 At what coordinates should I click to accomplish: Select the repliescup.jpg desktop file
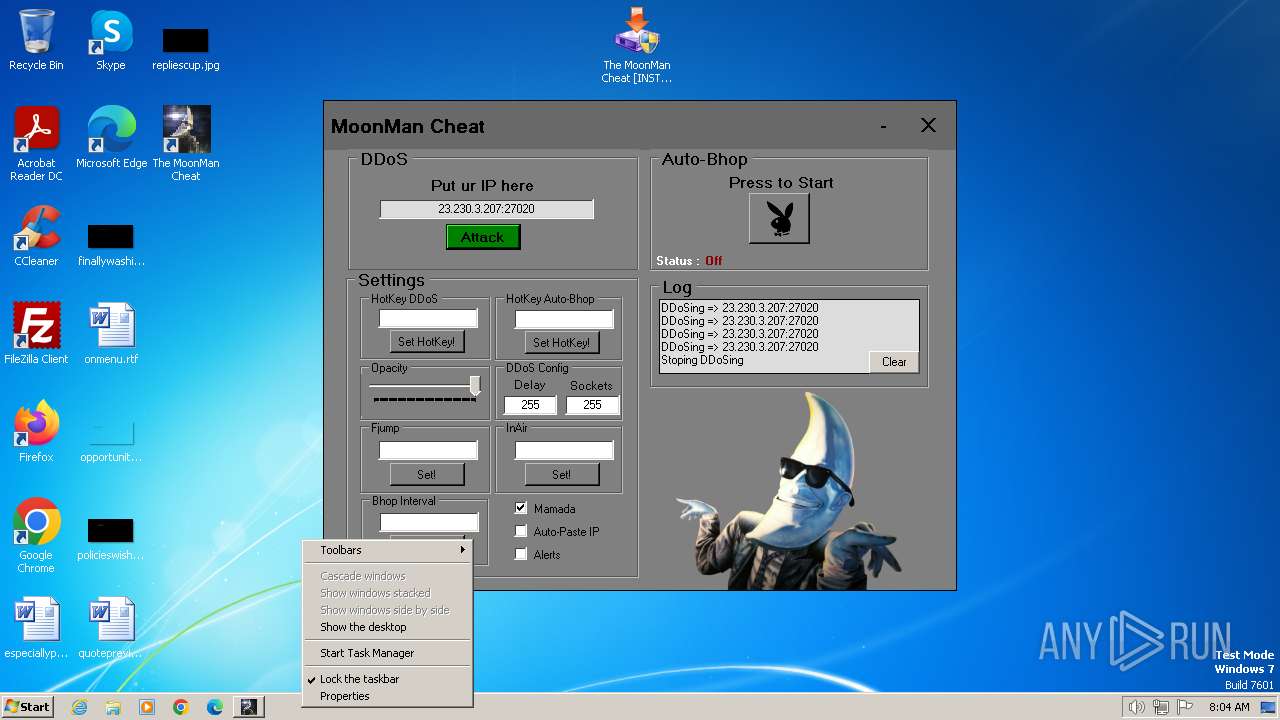click(x=186, y=48)
